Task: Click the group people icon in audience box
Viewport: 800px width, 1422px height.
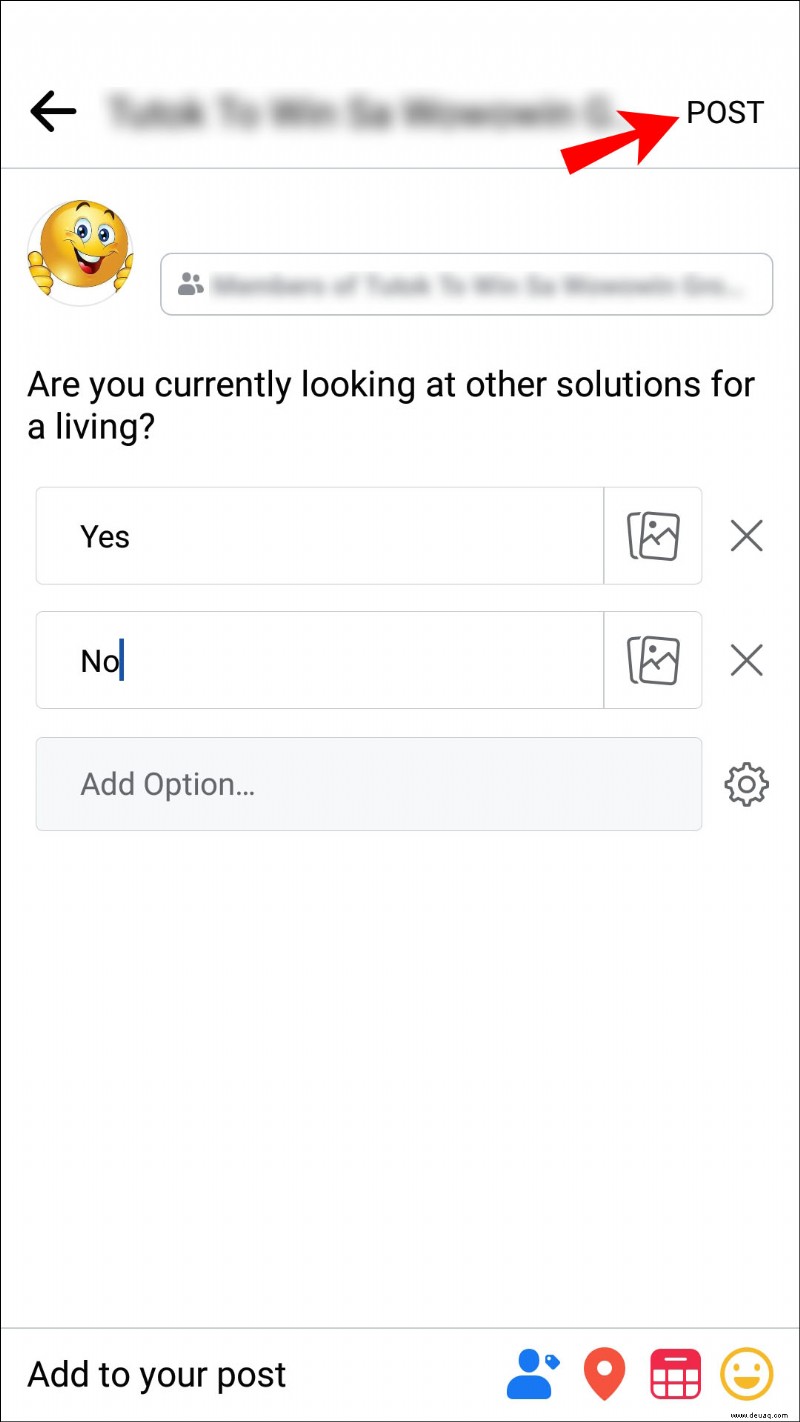Action: [x=190, y=285]
